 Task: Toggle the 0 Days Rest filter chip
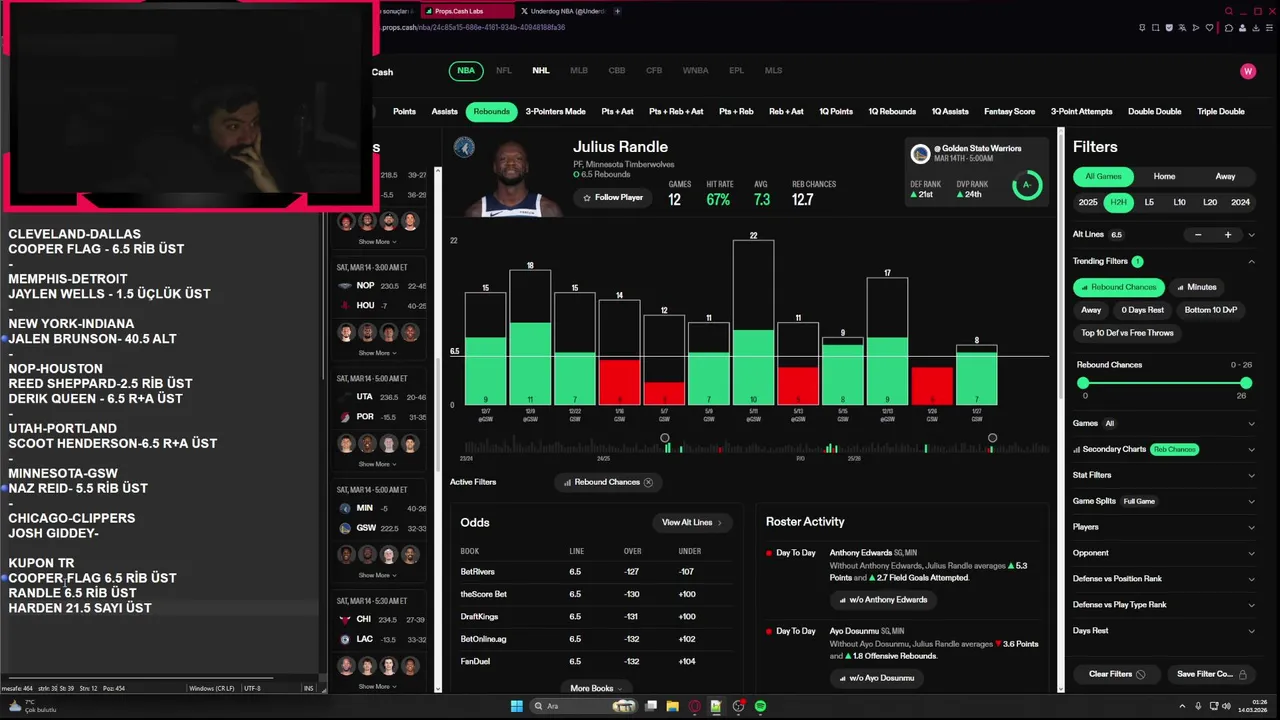pyautogui.click(x=1142, y=310)
